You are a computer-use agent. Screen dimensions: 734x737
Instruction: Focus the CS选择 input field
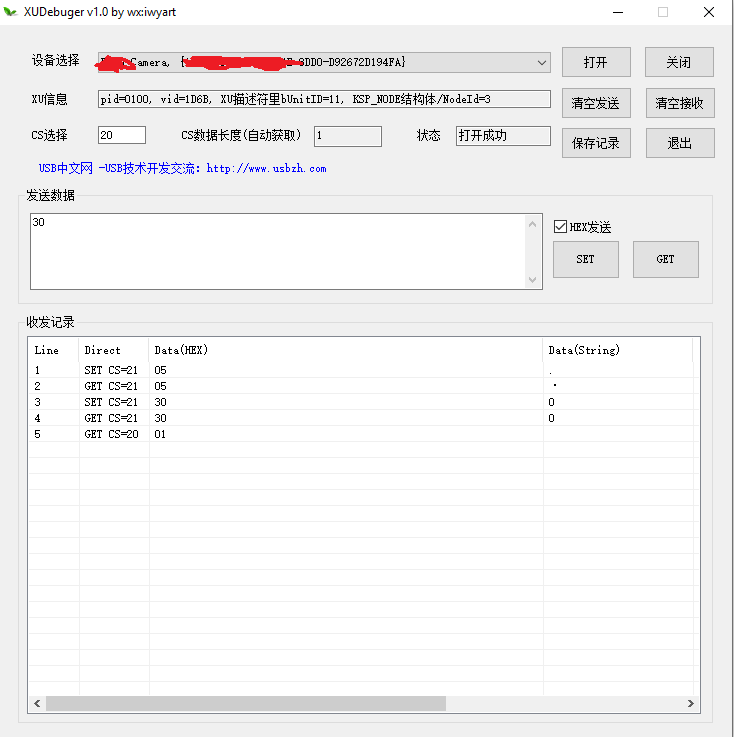(x=121, y=135)
